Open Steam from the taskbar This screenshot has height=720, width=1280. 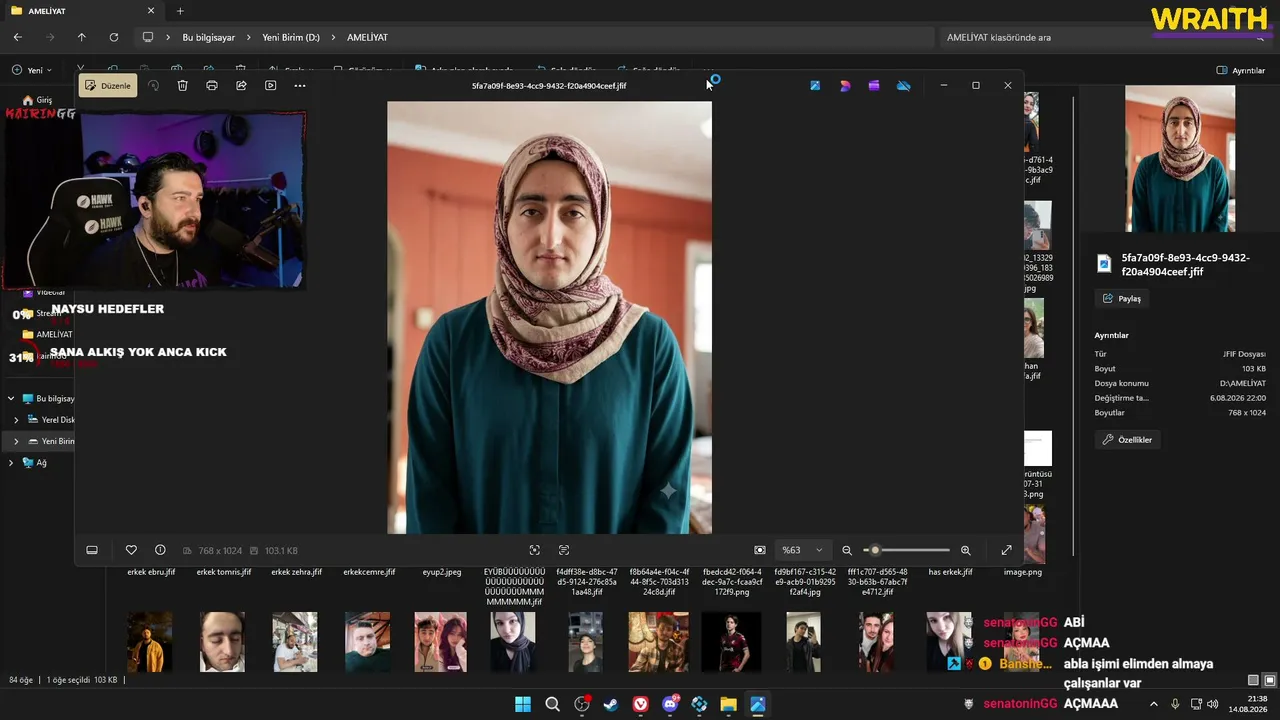[x=610, y=704]
